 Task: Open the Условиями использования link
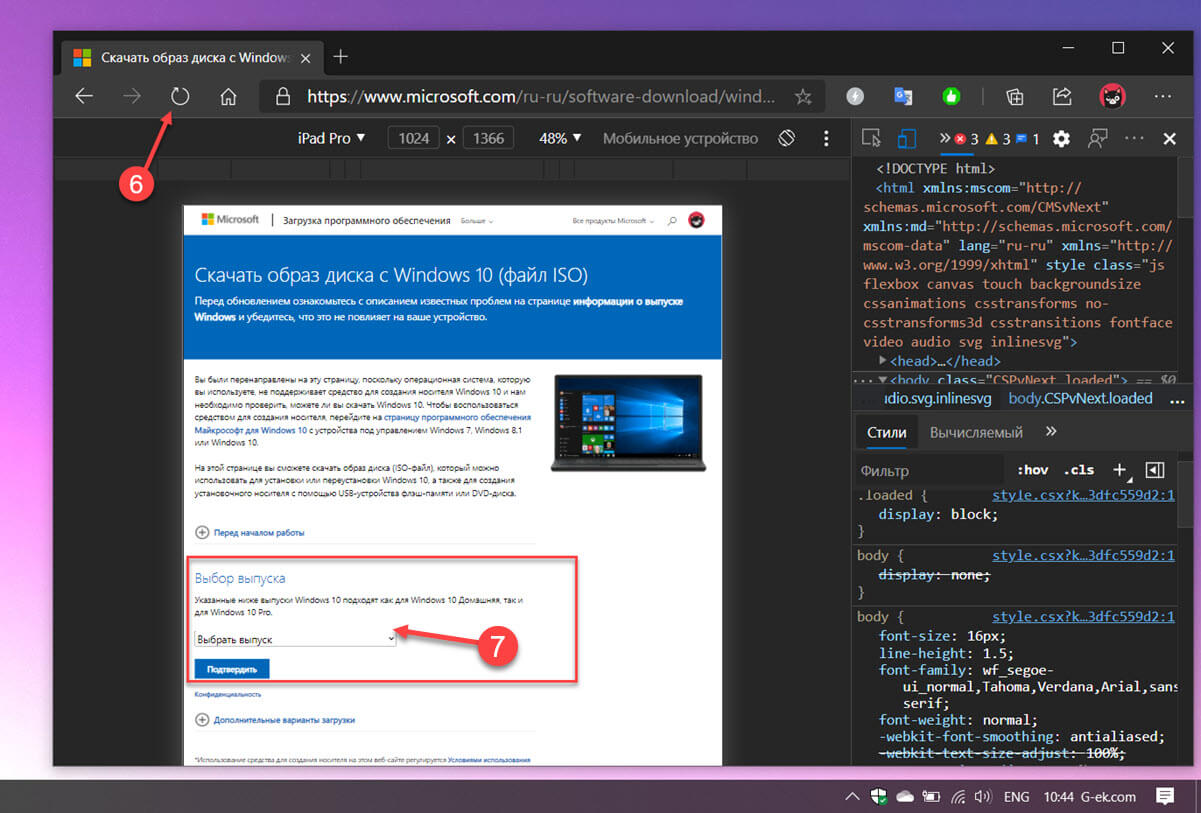point(489,760)
